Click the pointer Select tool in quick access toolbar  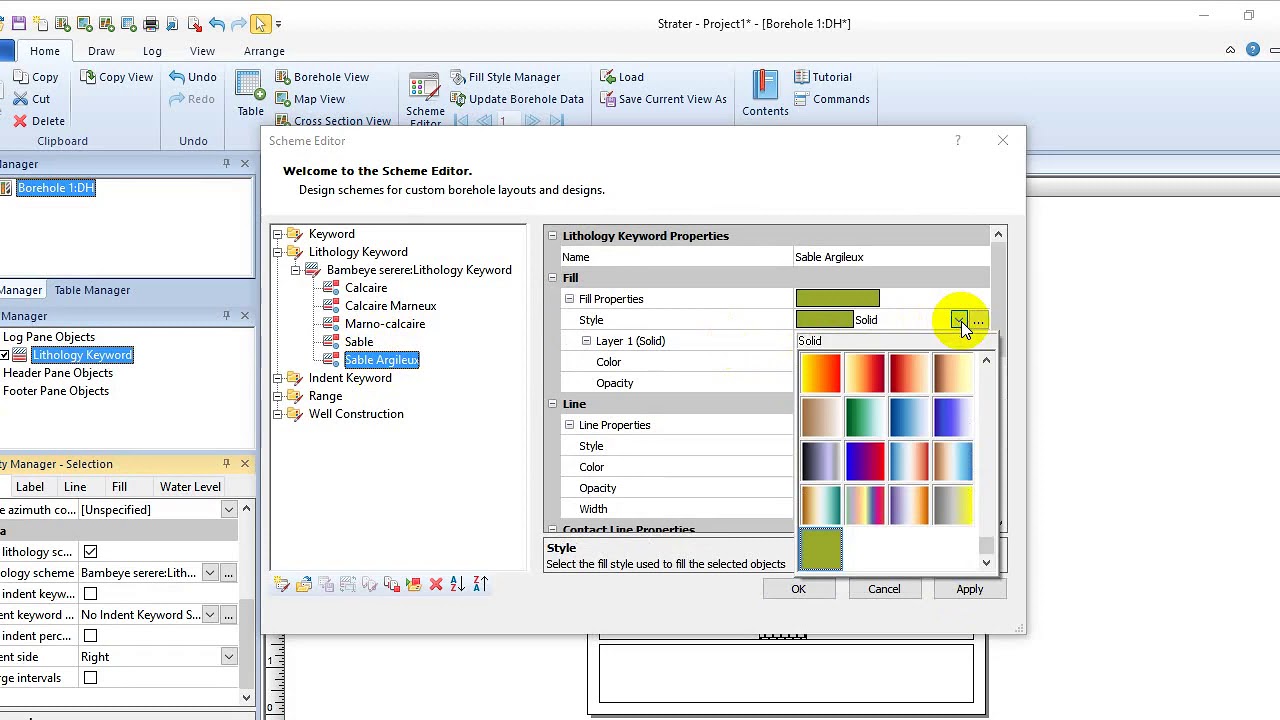click(x=260, y=23)
